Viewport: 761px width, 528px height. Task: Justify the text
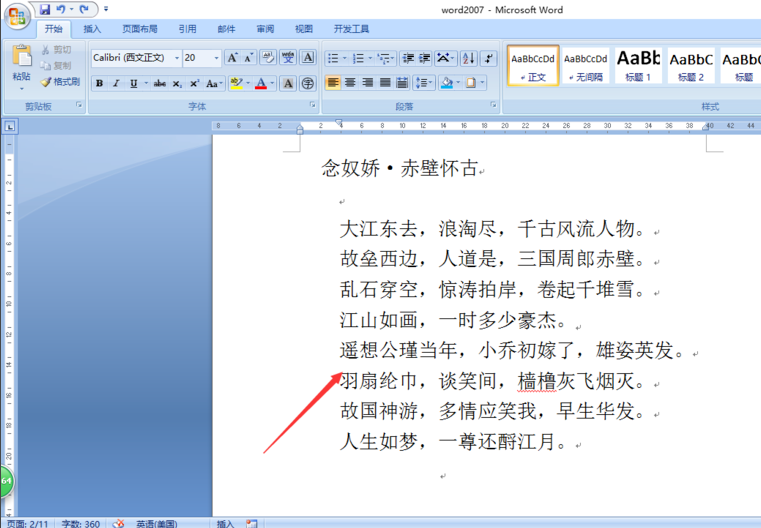[385, 83]
